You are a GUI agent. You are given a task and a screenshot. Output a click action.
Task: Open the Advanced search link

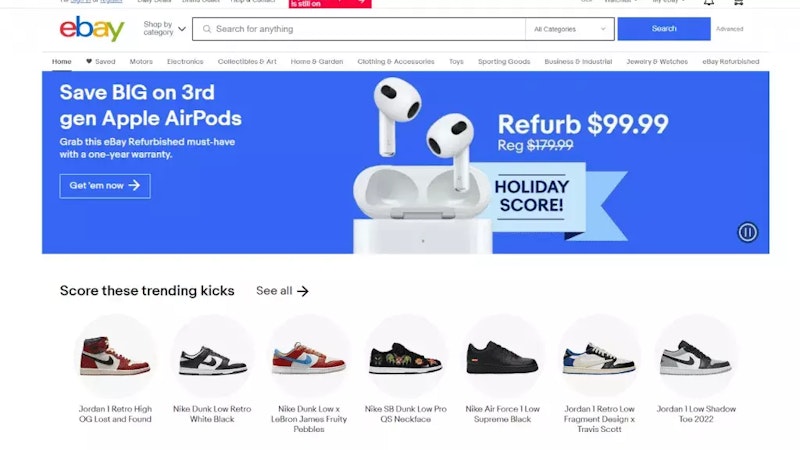click(729, 29)
